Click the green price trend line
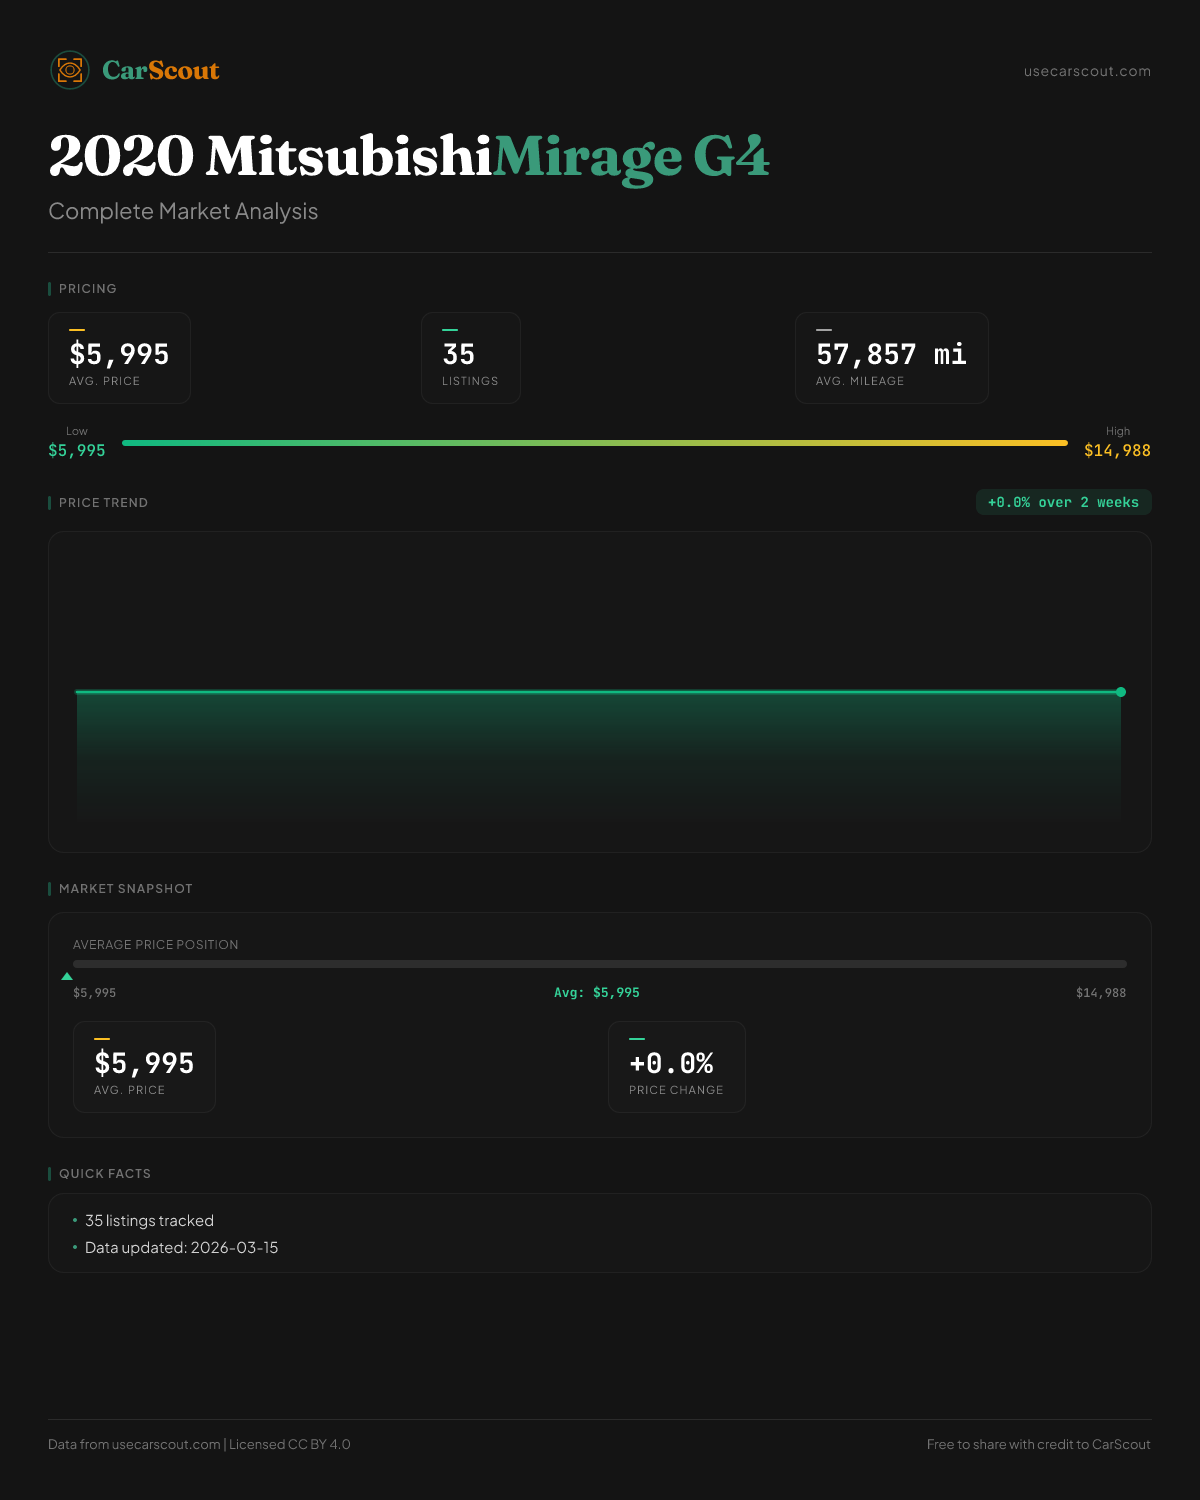The image size is (1200, 1500). (x=598, y=691)
